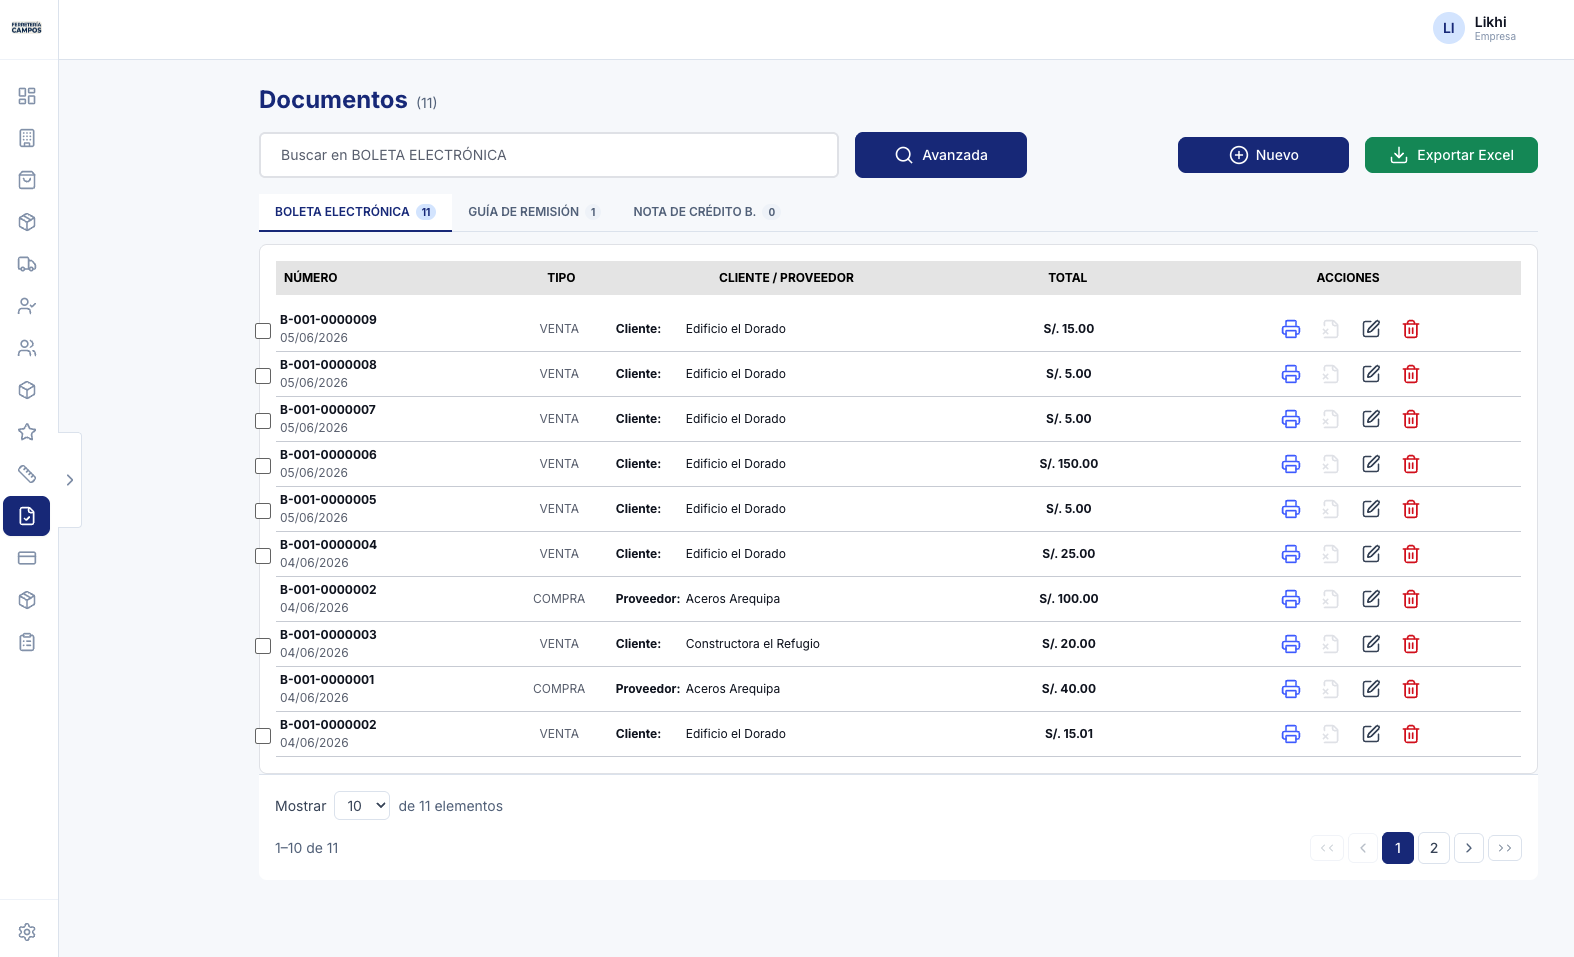
Task: Switch to BOLETA ELECTRÓNICA tab
Action: click(355, 212)
